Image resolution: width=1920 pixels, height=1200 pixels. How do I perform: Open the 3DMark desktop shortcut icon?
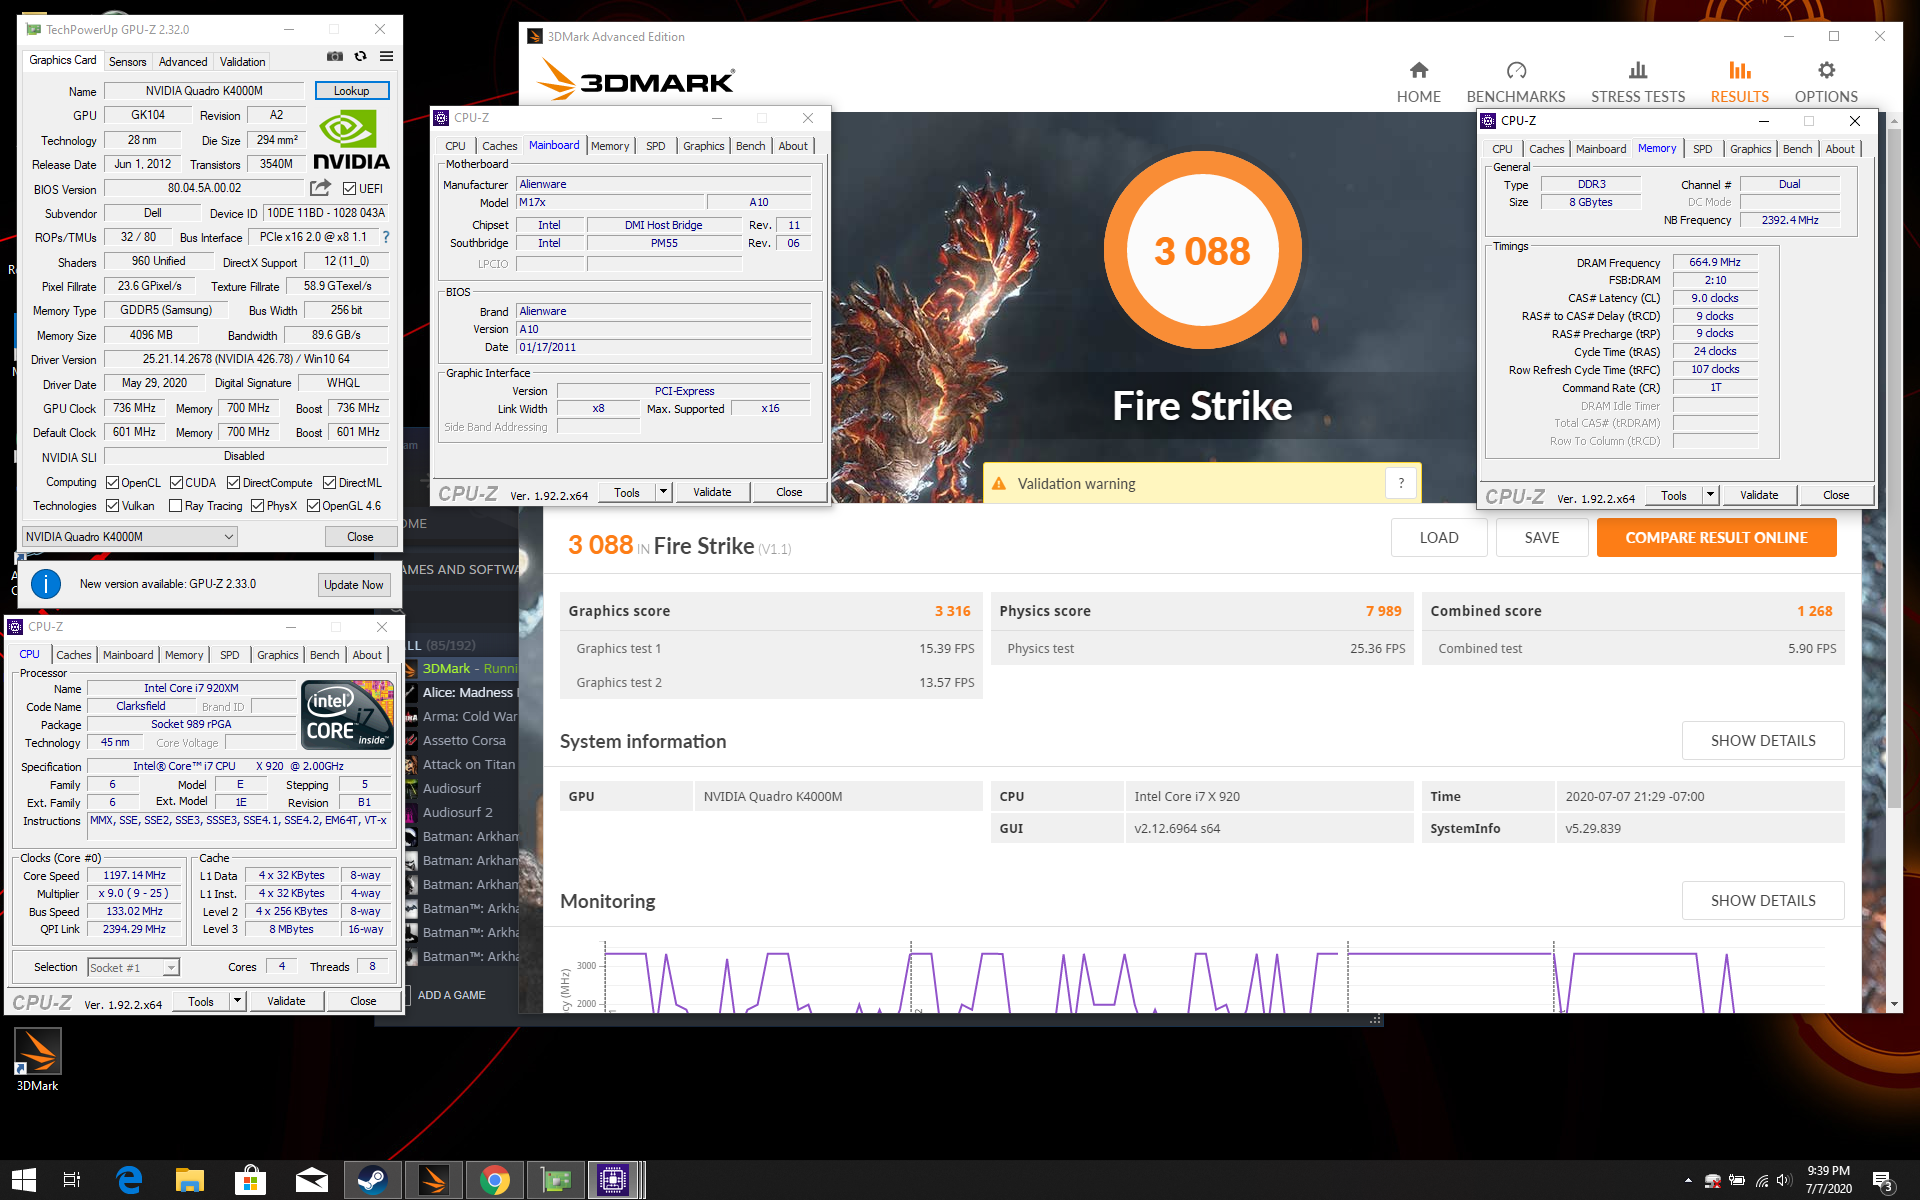click(x=37, y=1060)
